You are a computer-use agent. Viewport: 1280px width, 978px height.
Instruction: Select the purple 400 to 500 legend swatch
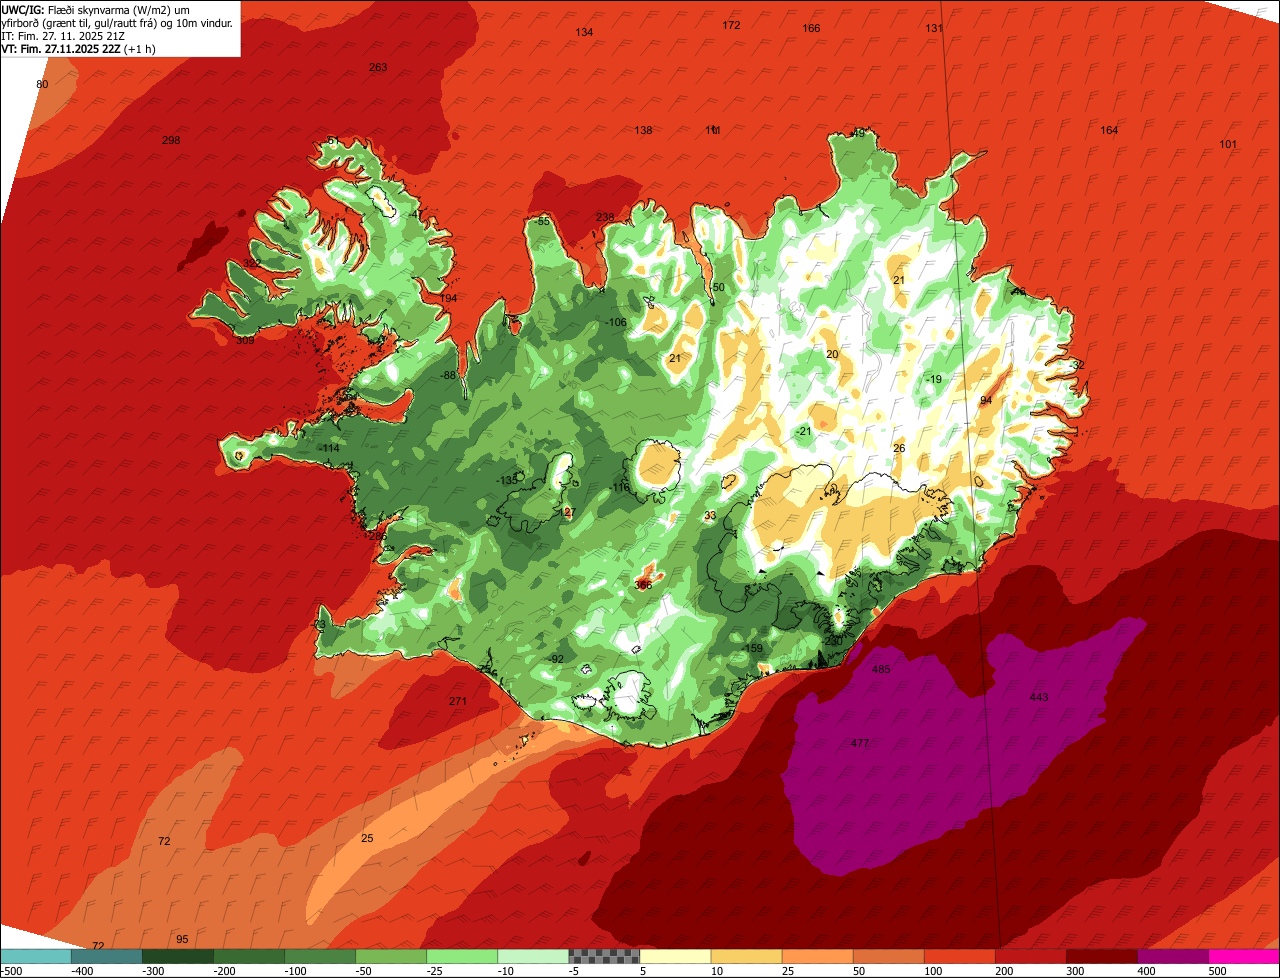[x=1172, y=956]
